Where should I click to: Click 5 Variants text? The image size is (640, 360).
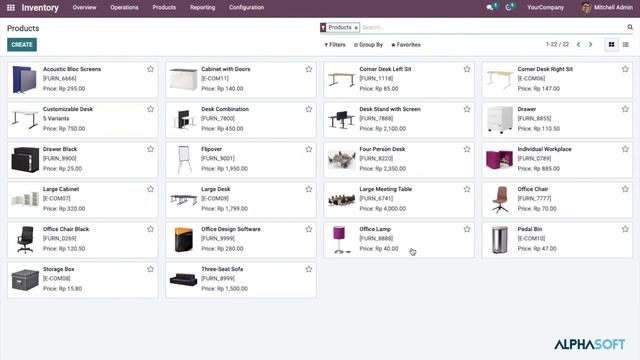[56, 118]
